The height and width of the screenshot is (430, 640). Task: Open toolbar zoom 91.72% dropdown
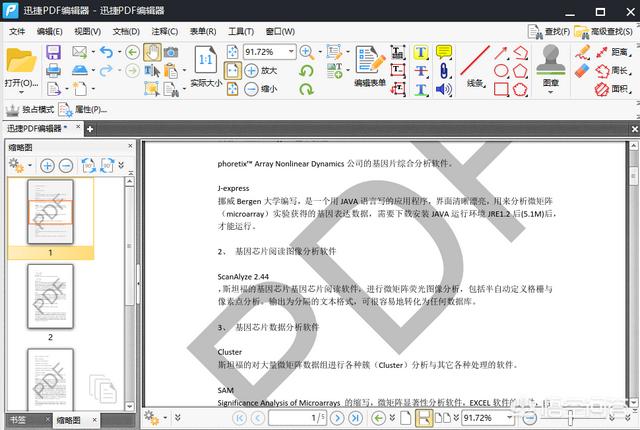pyautogui.click(x=291, y=52)
